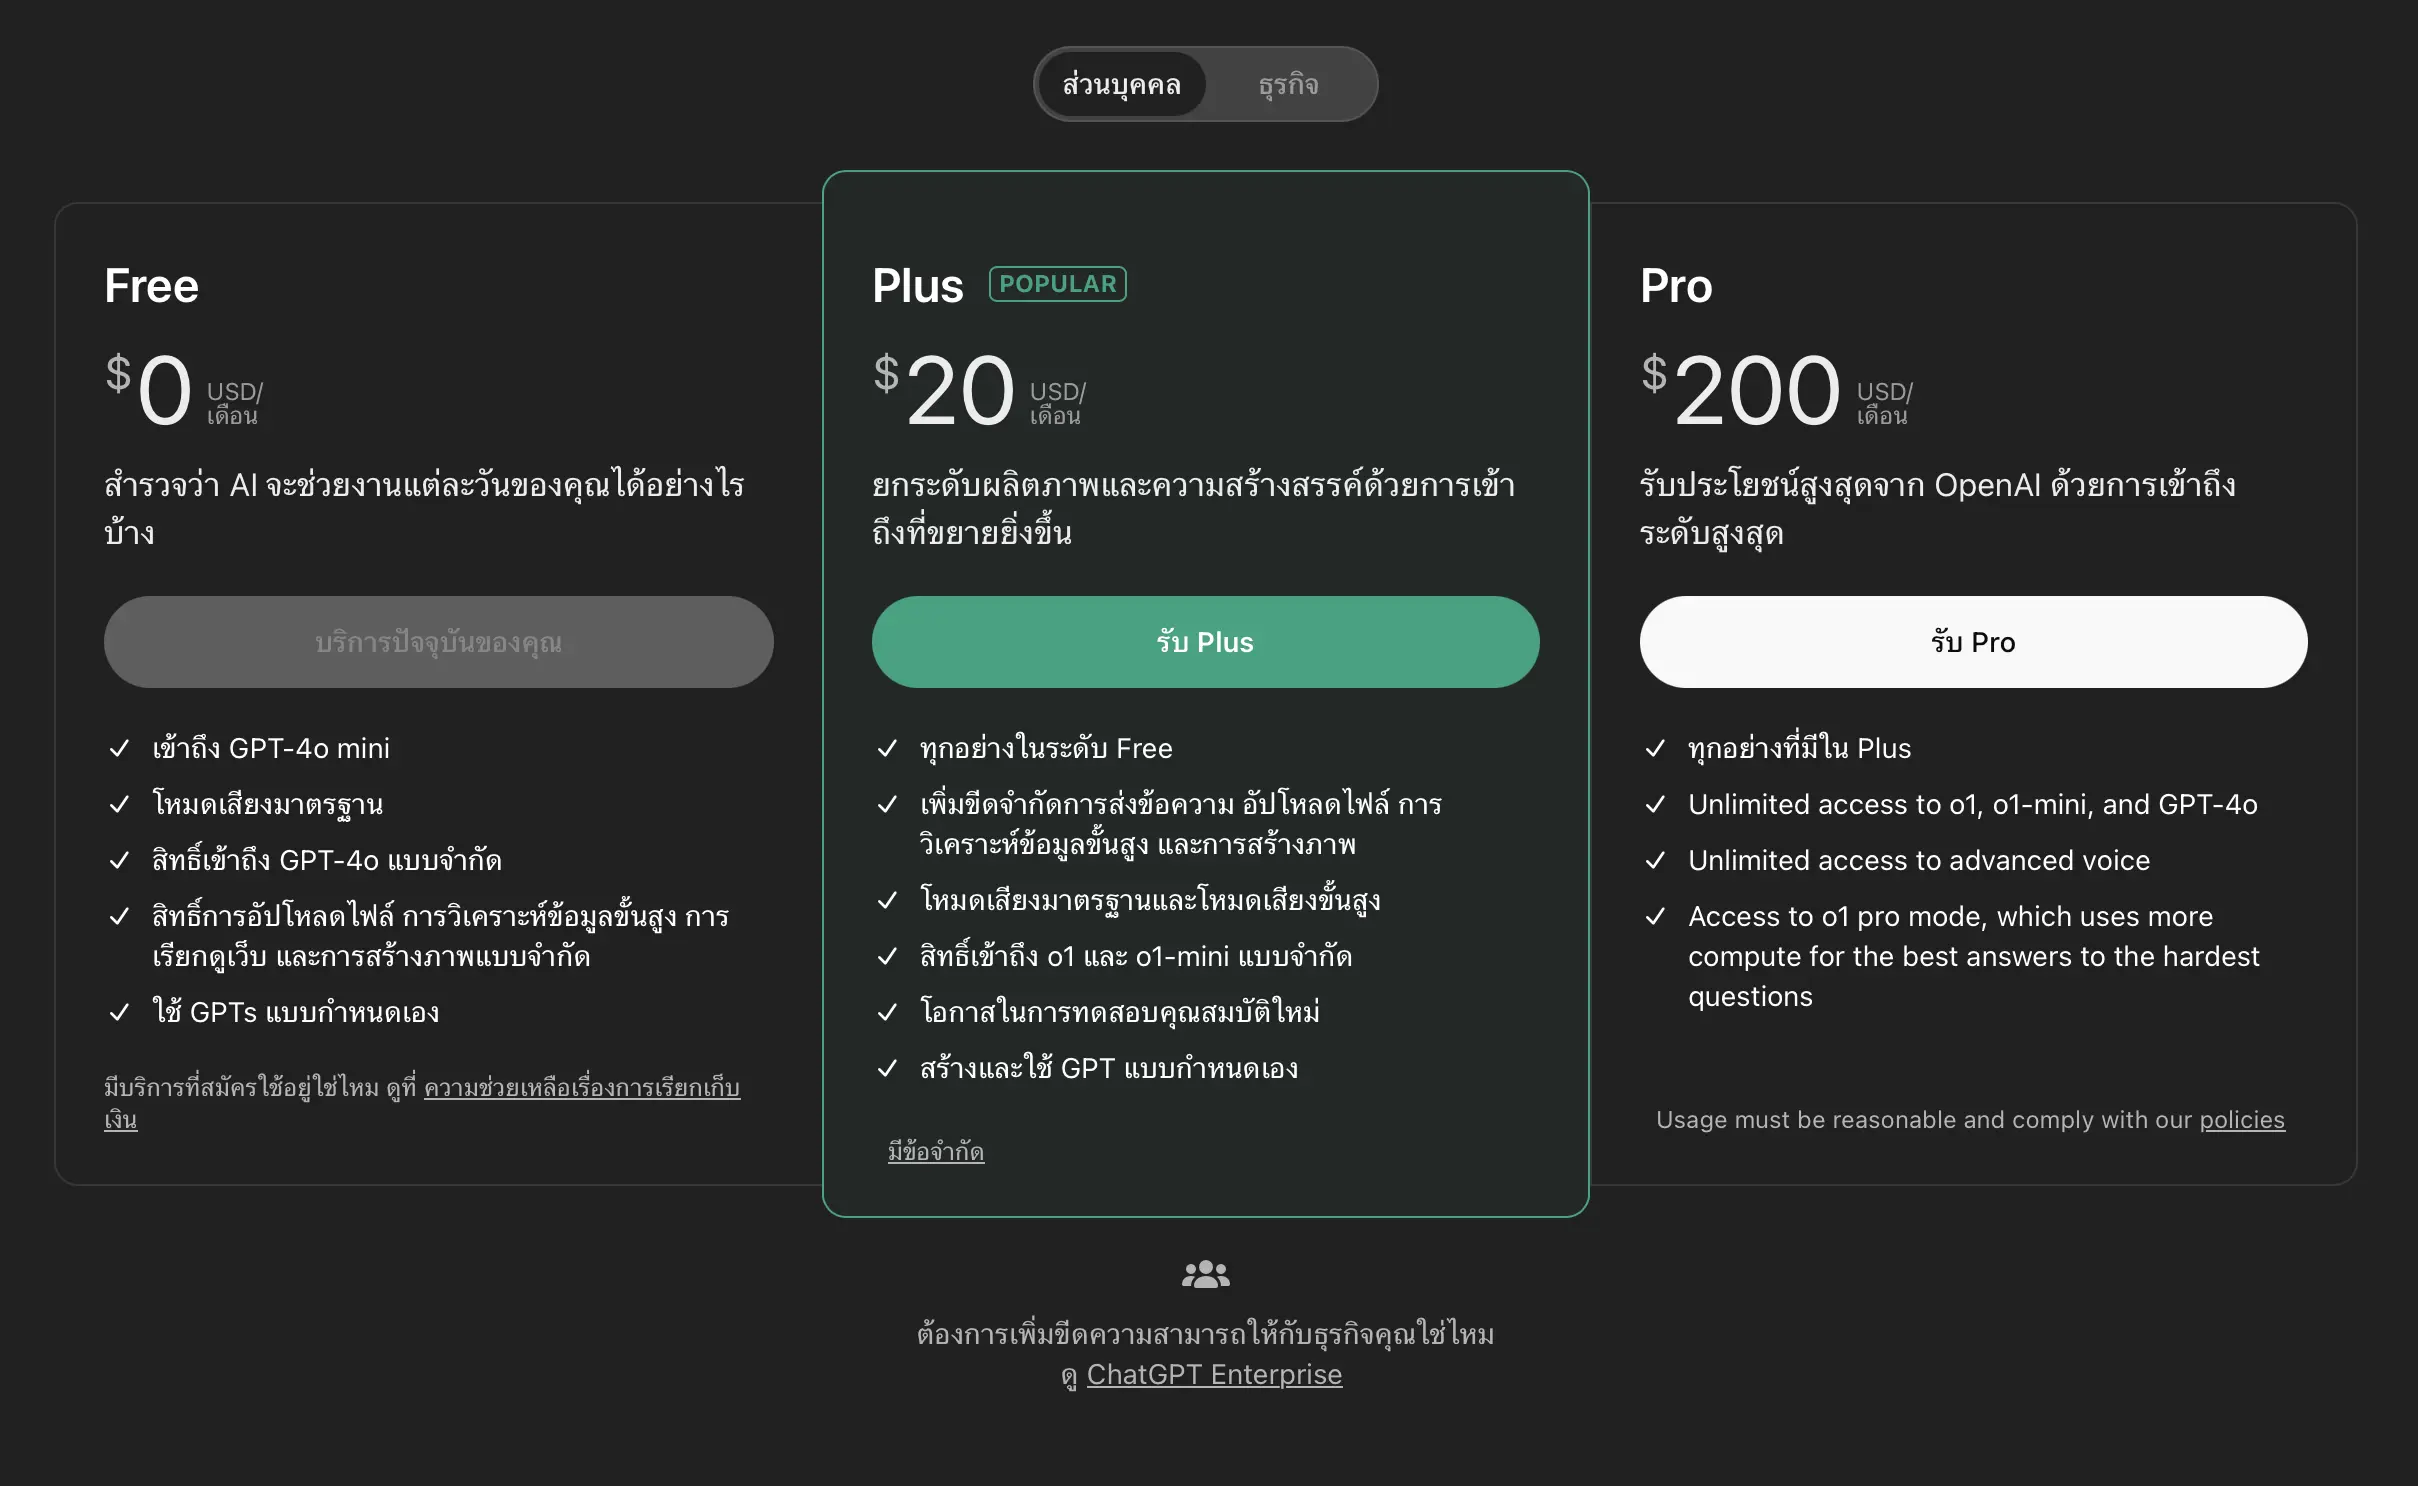Viewport: 2418px width, 1486px height.
Task: Click the people group icon above Enterprise text
Action: pos(1205,1274)
